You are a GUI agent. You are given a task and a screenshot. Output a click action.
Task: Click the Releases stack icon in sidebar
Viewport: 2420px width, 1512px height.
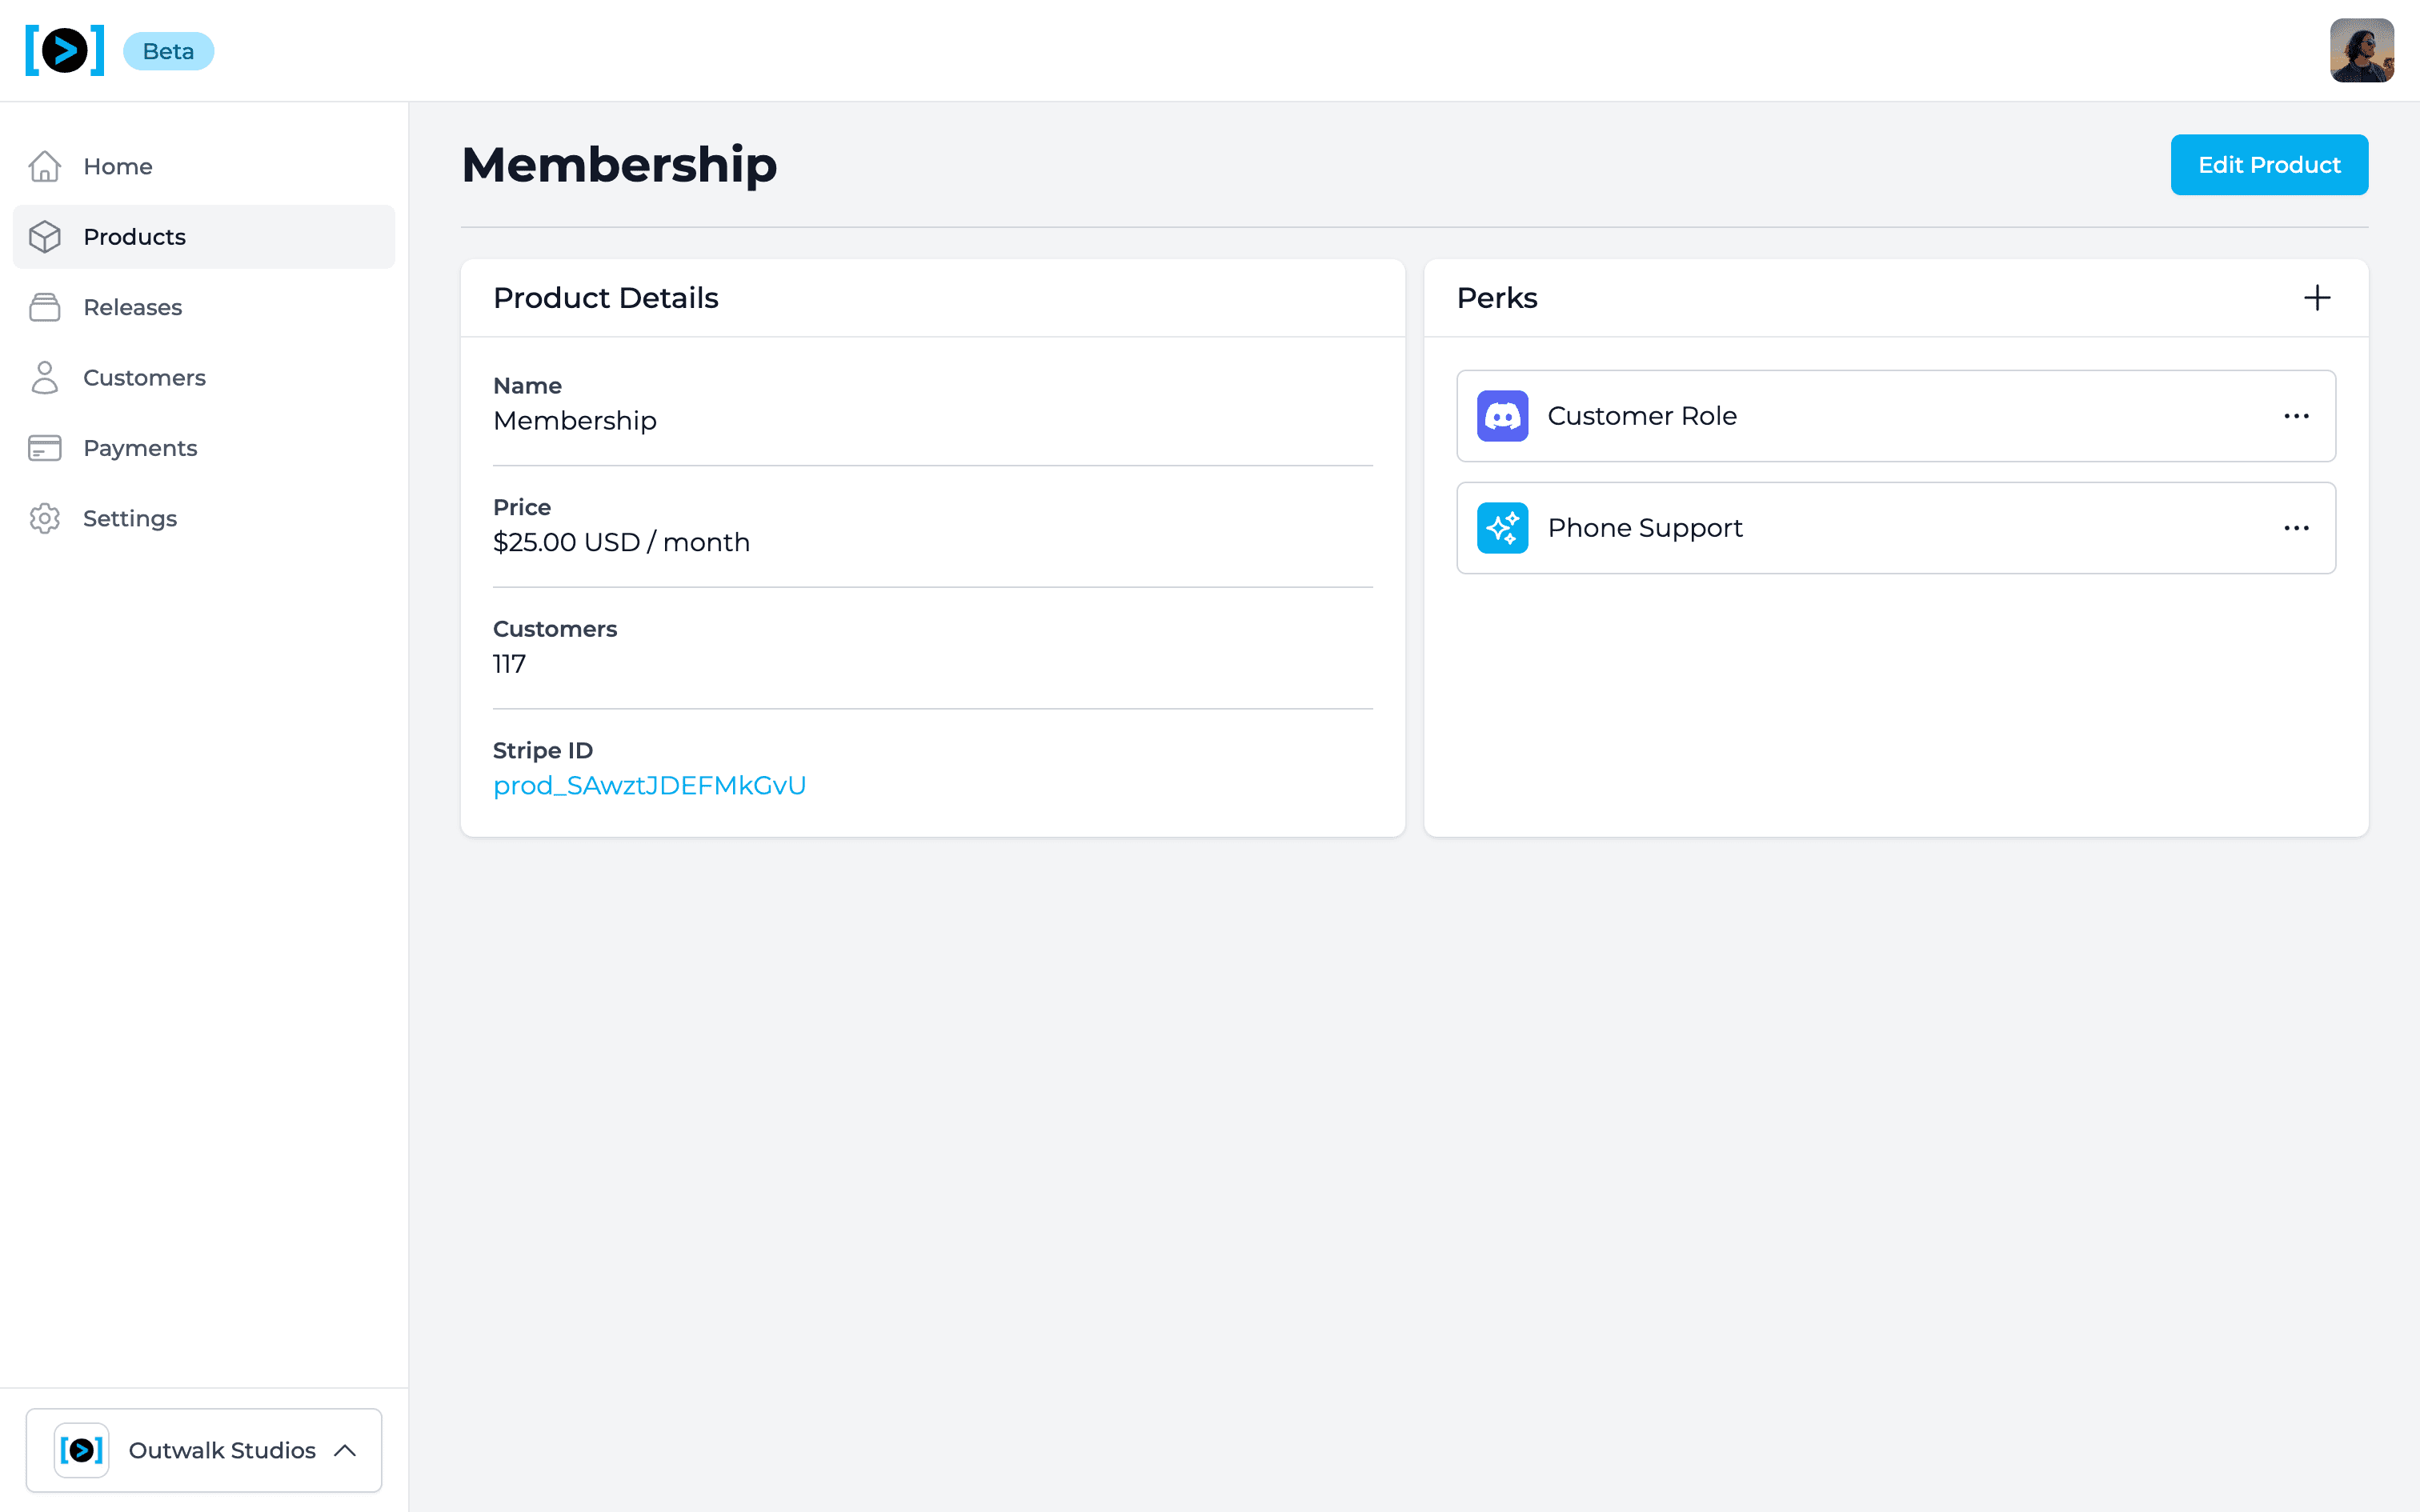coord(45,307)
